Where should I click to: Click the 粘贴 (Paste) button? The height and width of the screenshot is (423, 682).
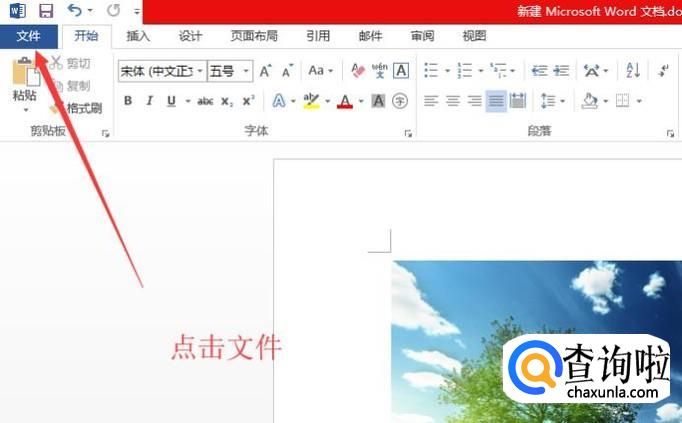click(x=25, y=82)
